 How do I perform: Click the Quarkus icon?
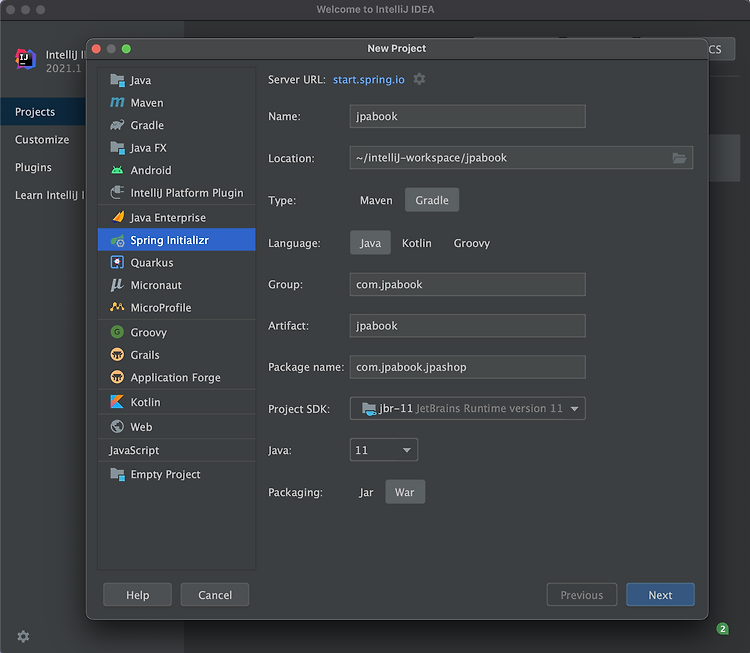click(117, 262)
